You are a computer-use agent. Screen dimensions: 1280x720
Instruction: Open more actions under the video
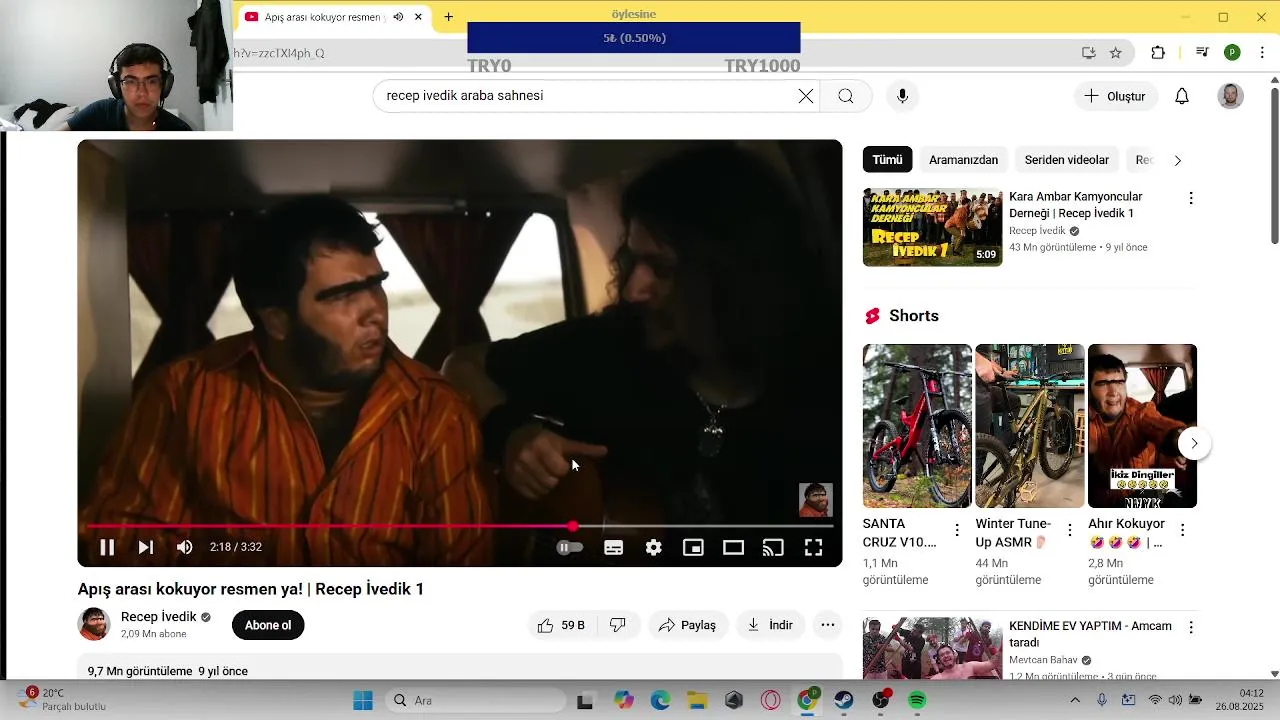[828, 625]
